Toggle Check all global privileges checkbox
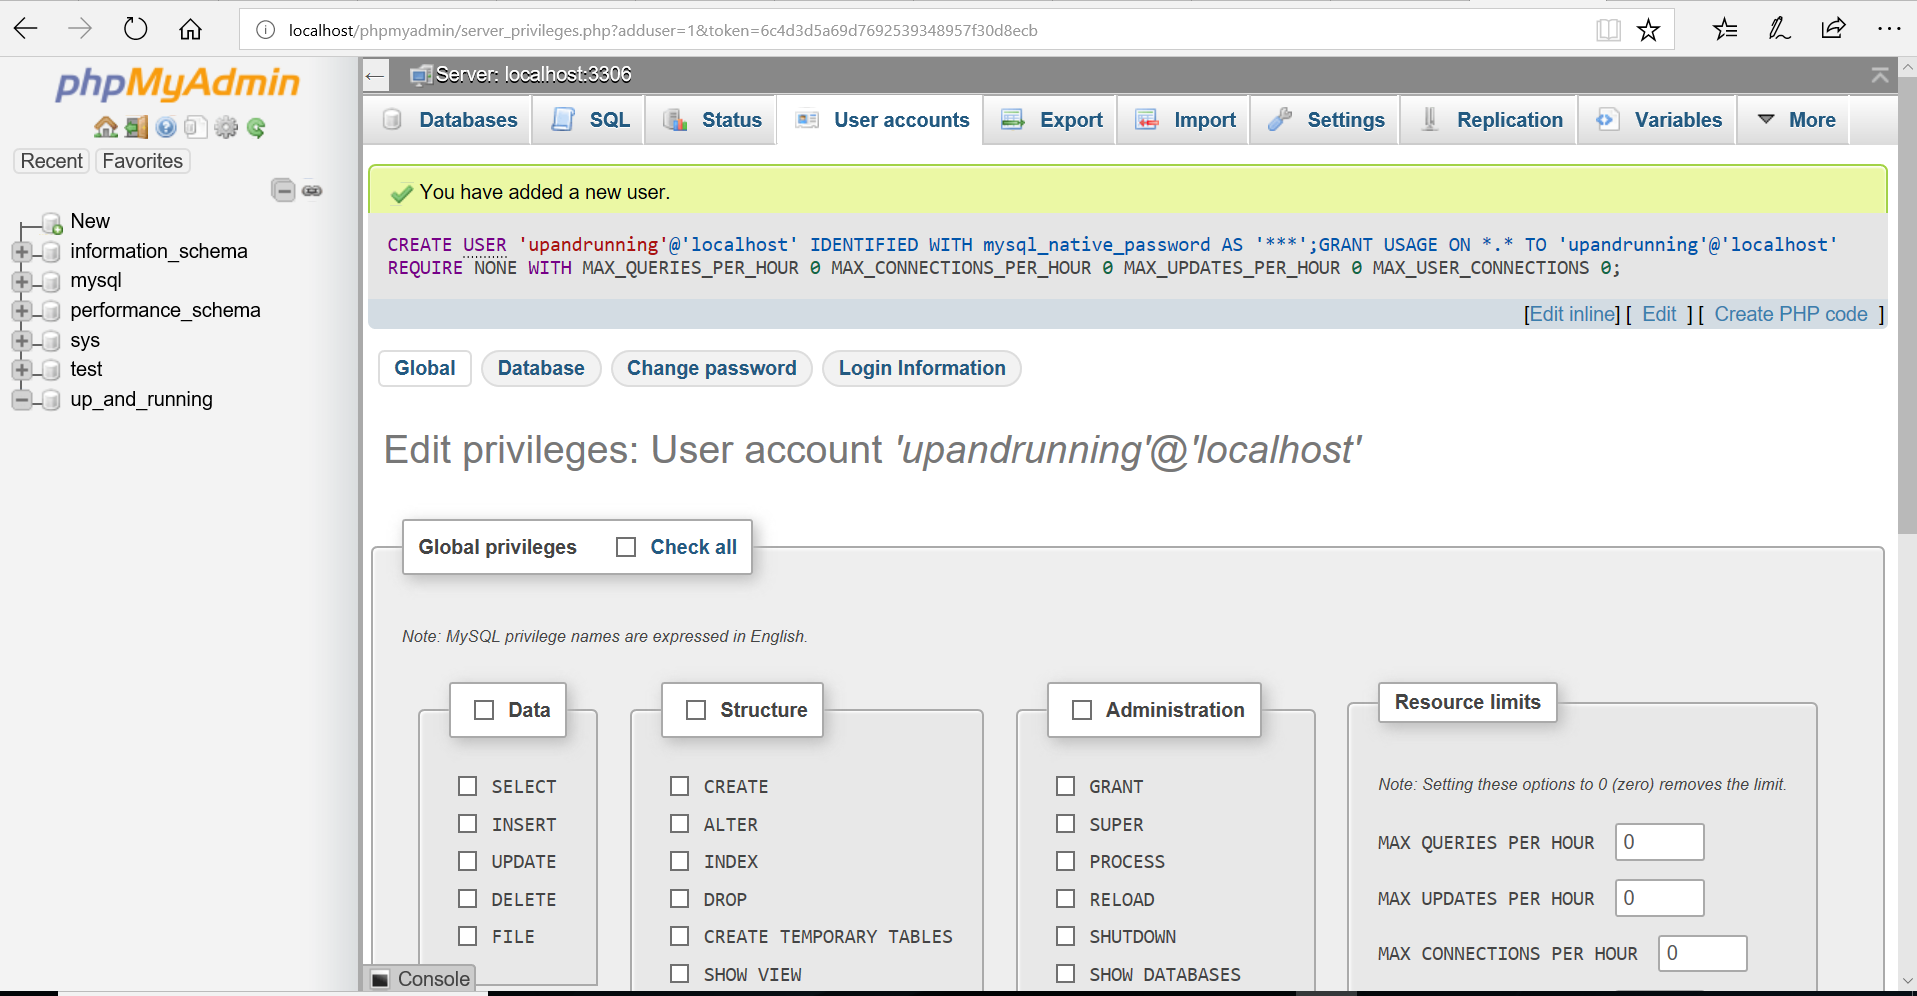 coord(626,547)
